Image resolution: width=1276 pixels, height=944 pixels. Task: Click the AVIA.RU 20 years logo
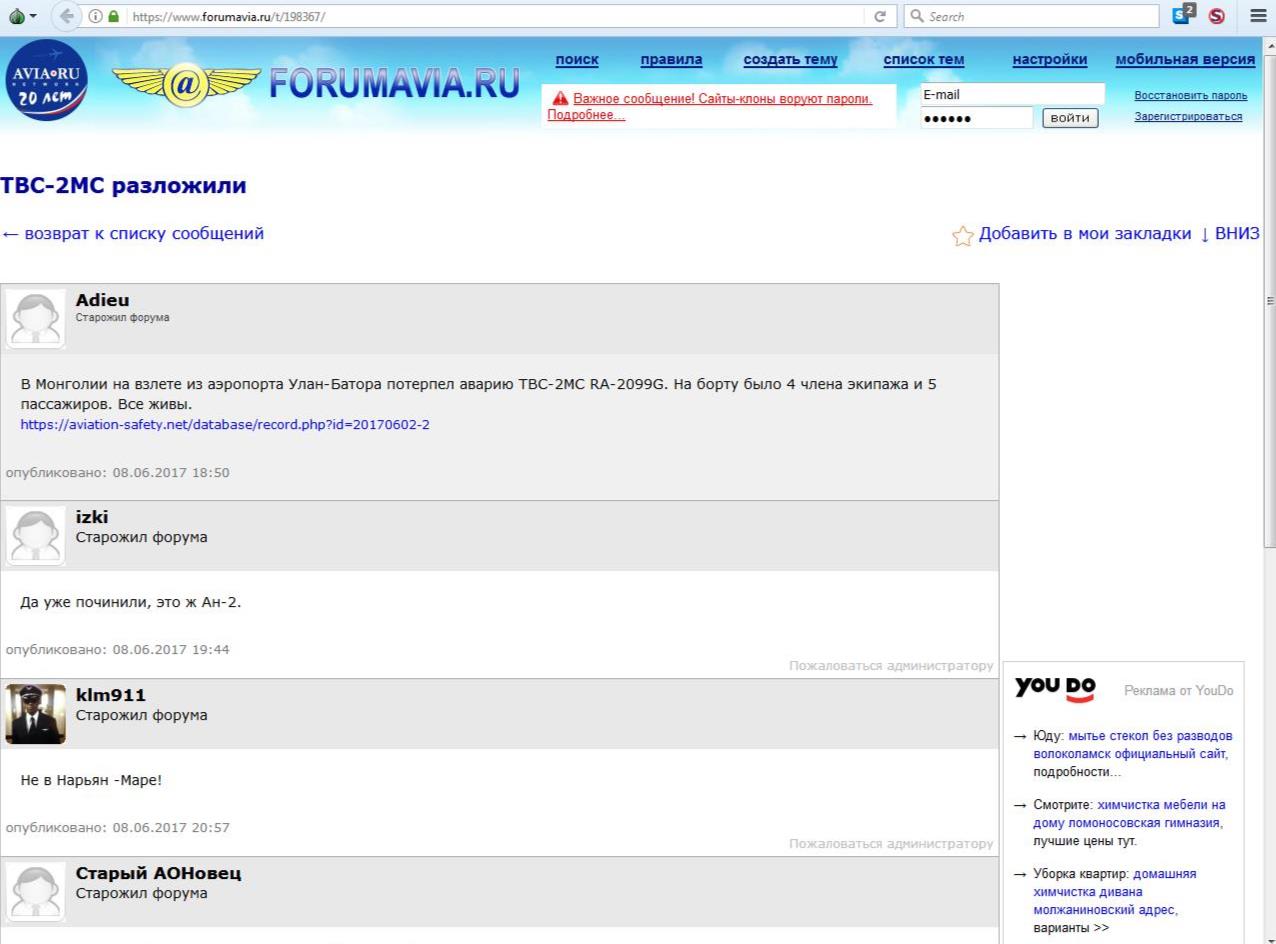click(x=46, y=79)
